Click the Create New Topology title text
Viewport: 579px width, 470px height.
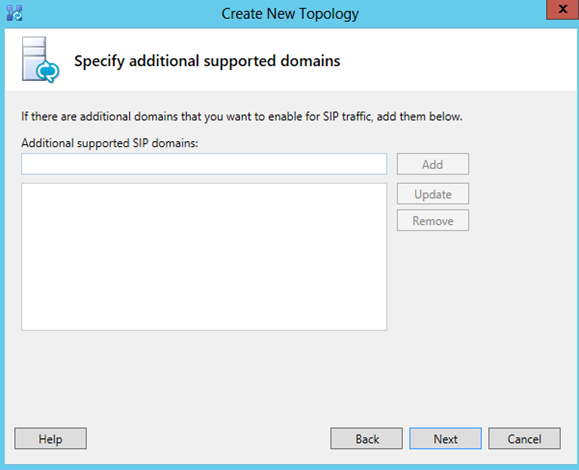[x=290, y=14]
